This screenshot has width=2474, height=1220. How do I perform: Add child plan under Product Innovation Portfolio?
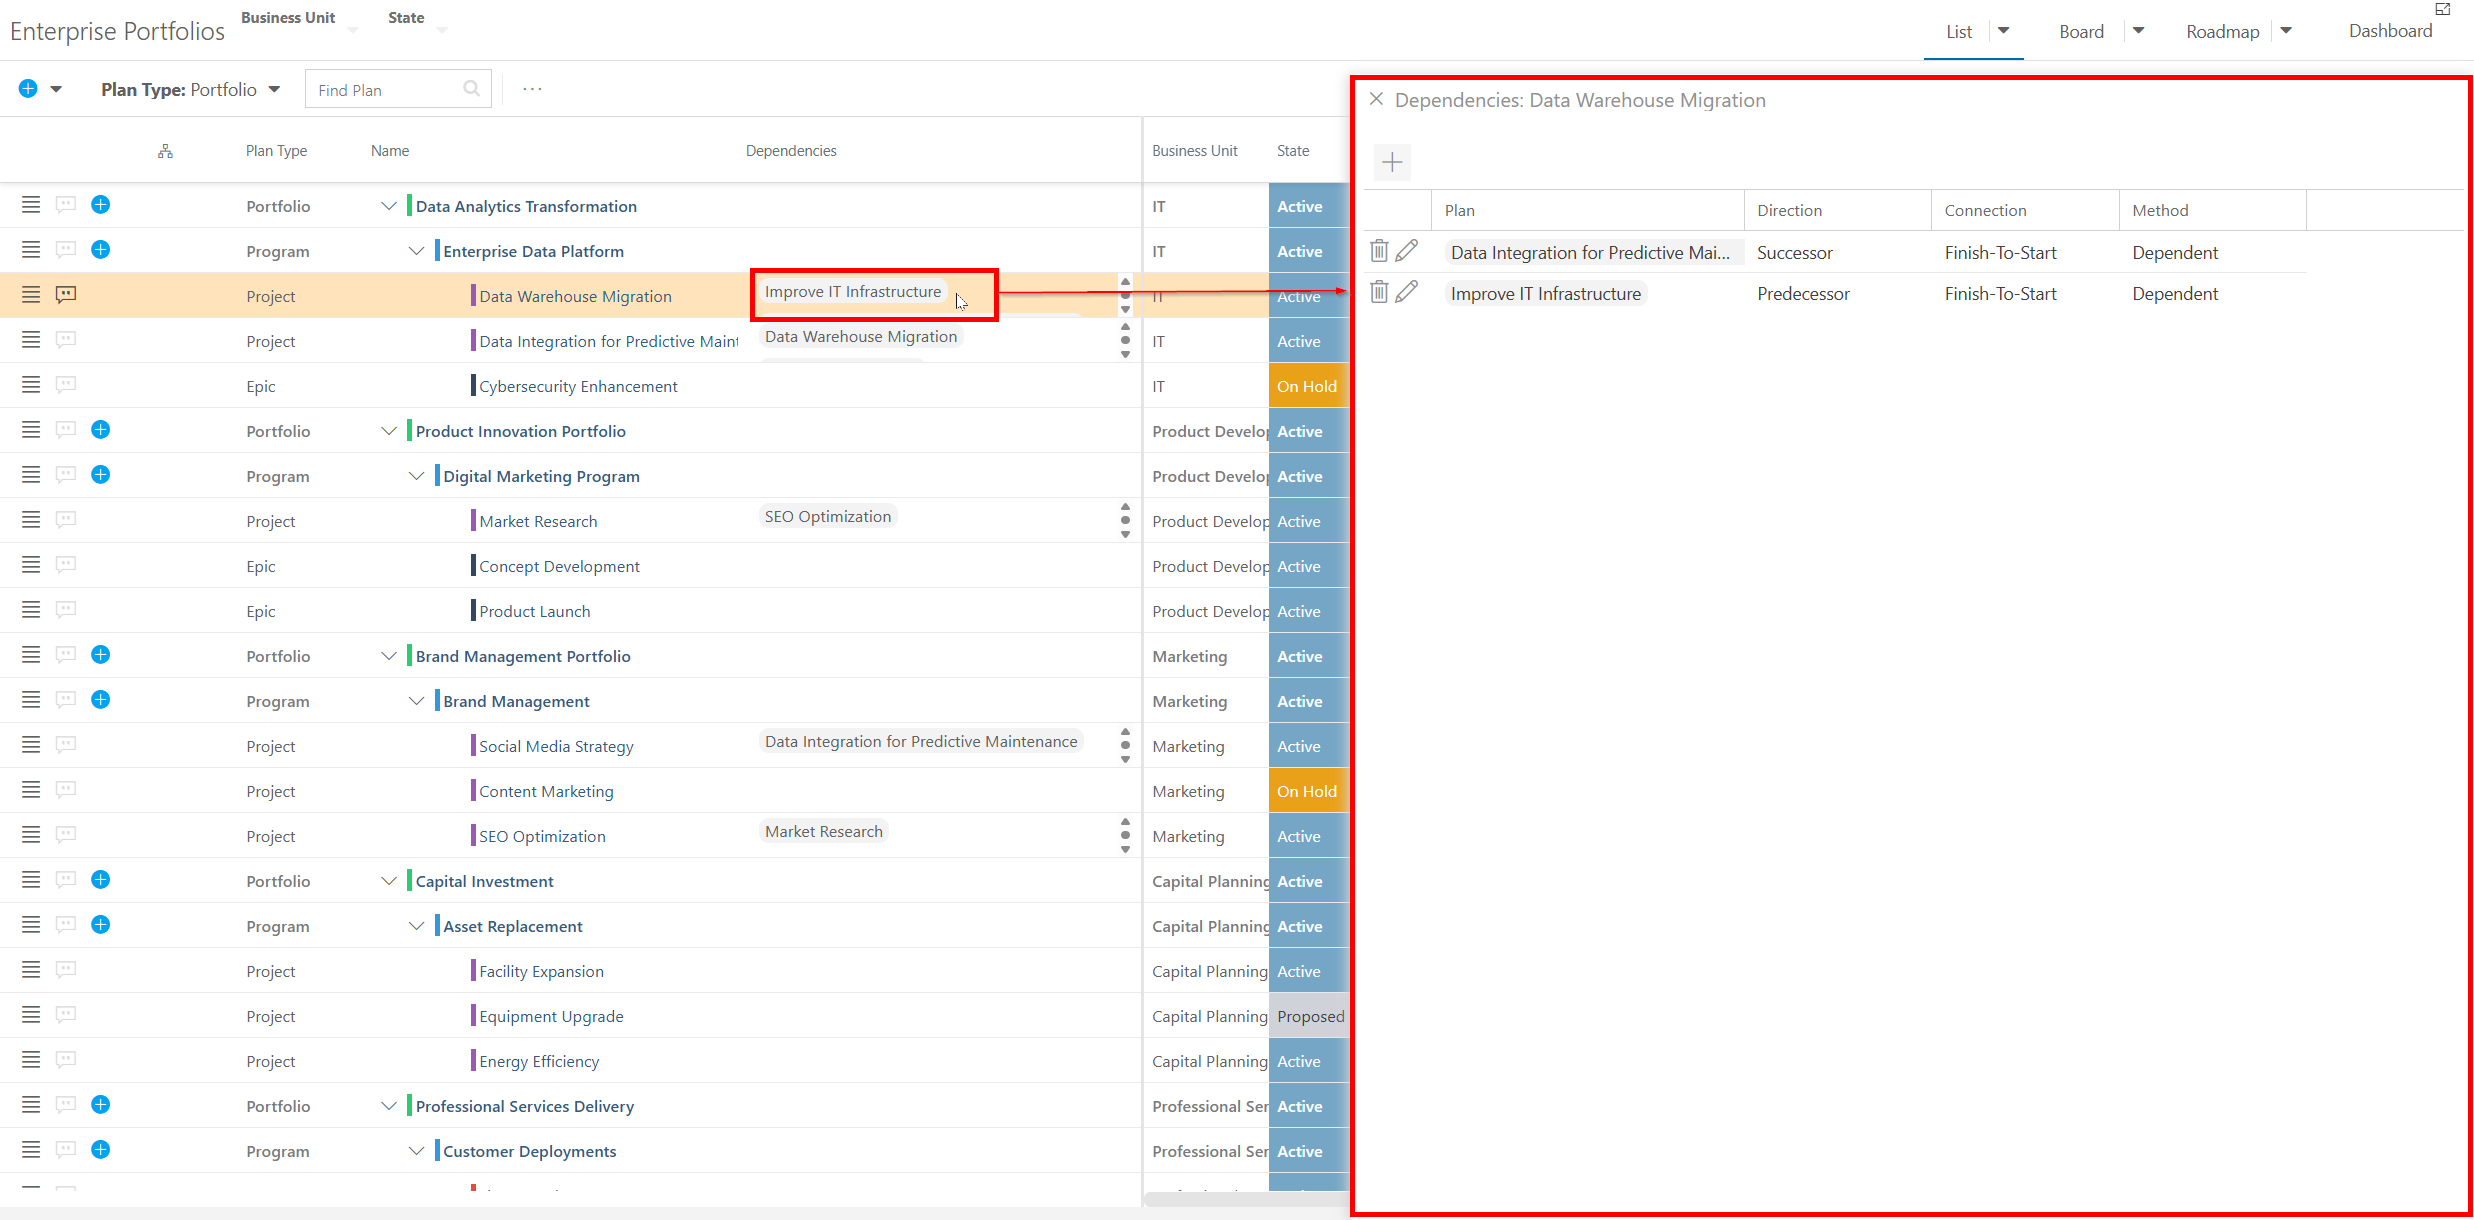pos(100,430)
